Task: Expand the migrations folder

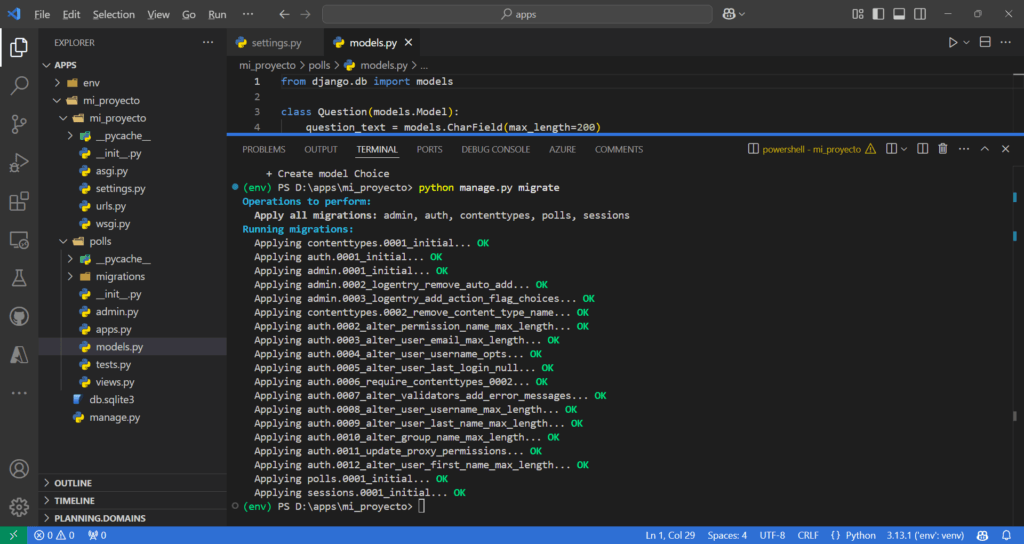Action: coord(70,276)
